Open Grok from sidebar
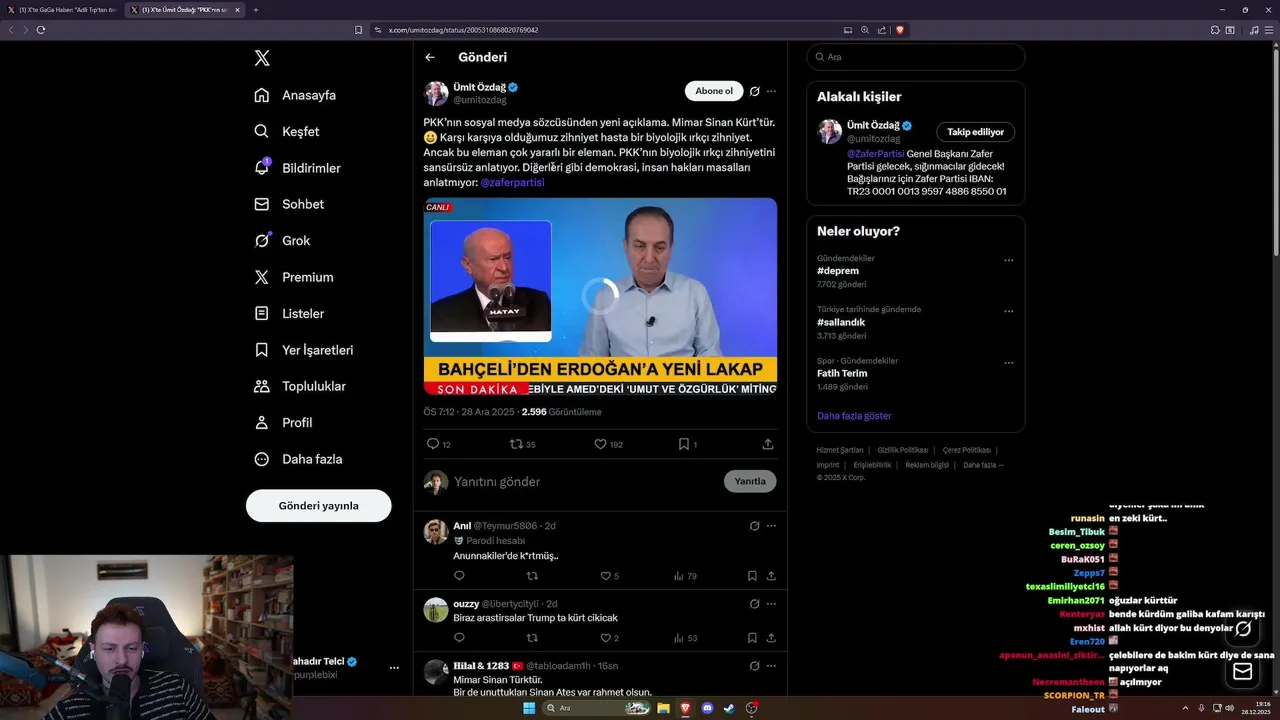 click(282, 240)
